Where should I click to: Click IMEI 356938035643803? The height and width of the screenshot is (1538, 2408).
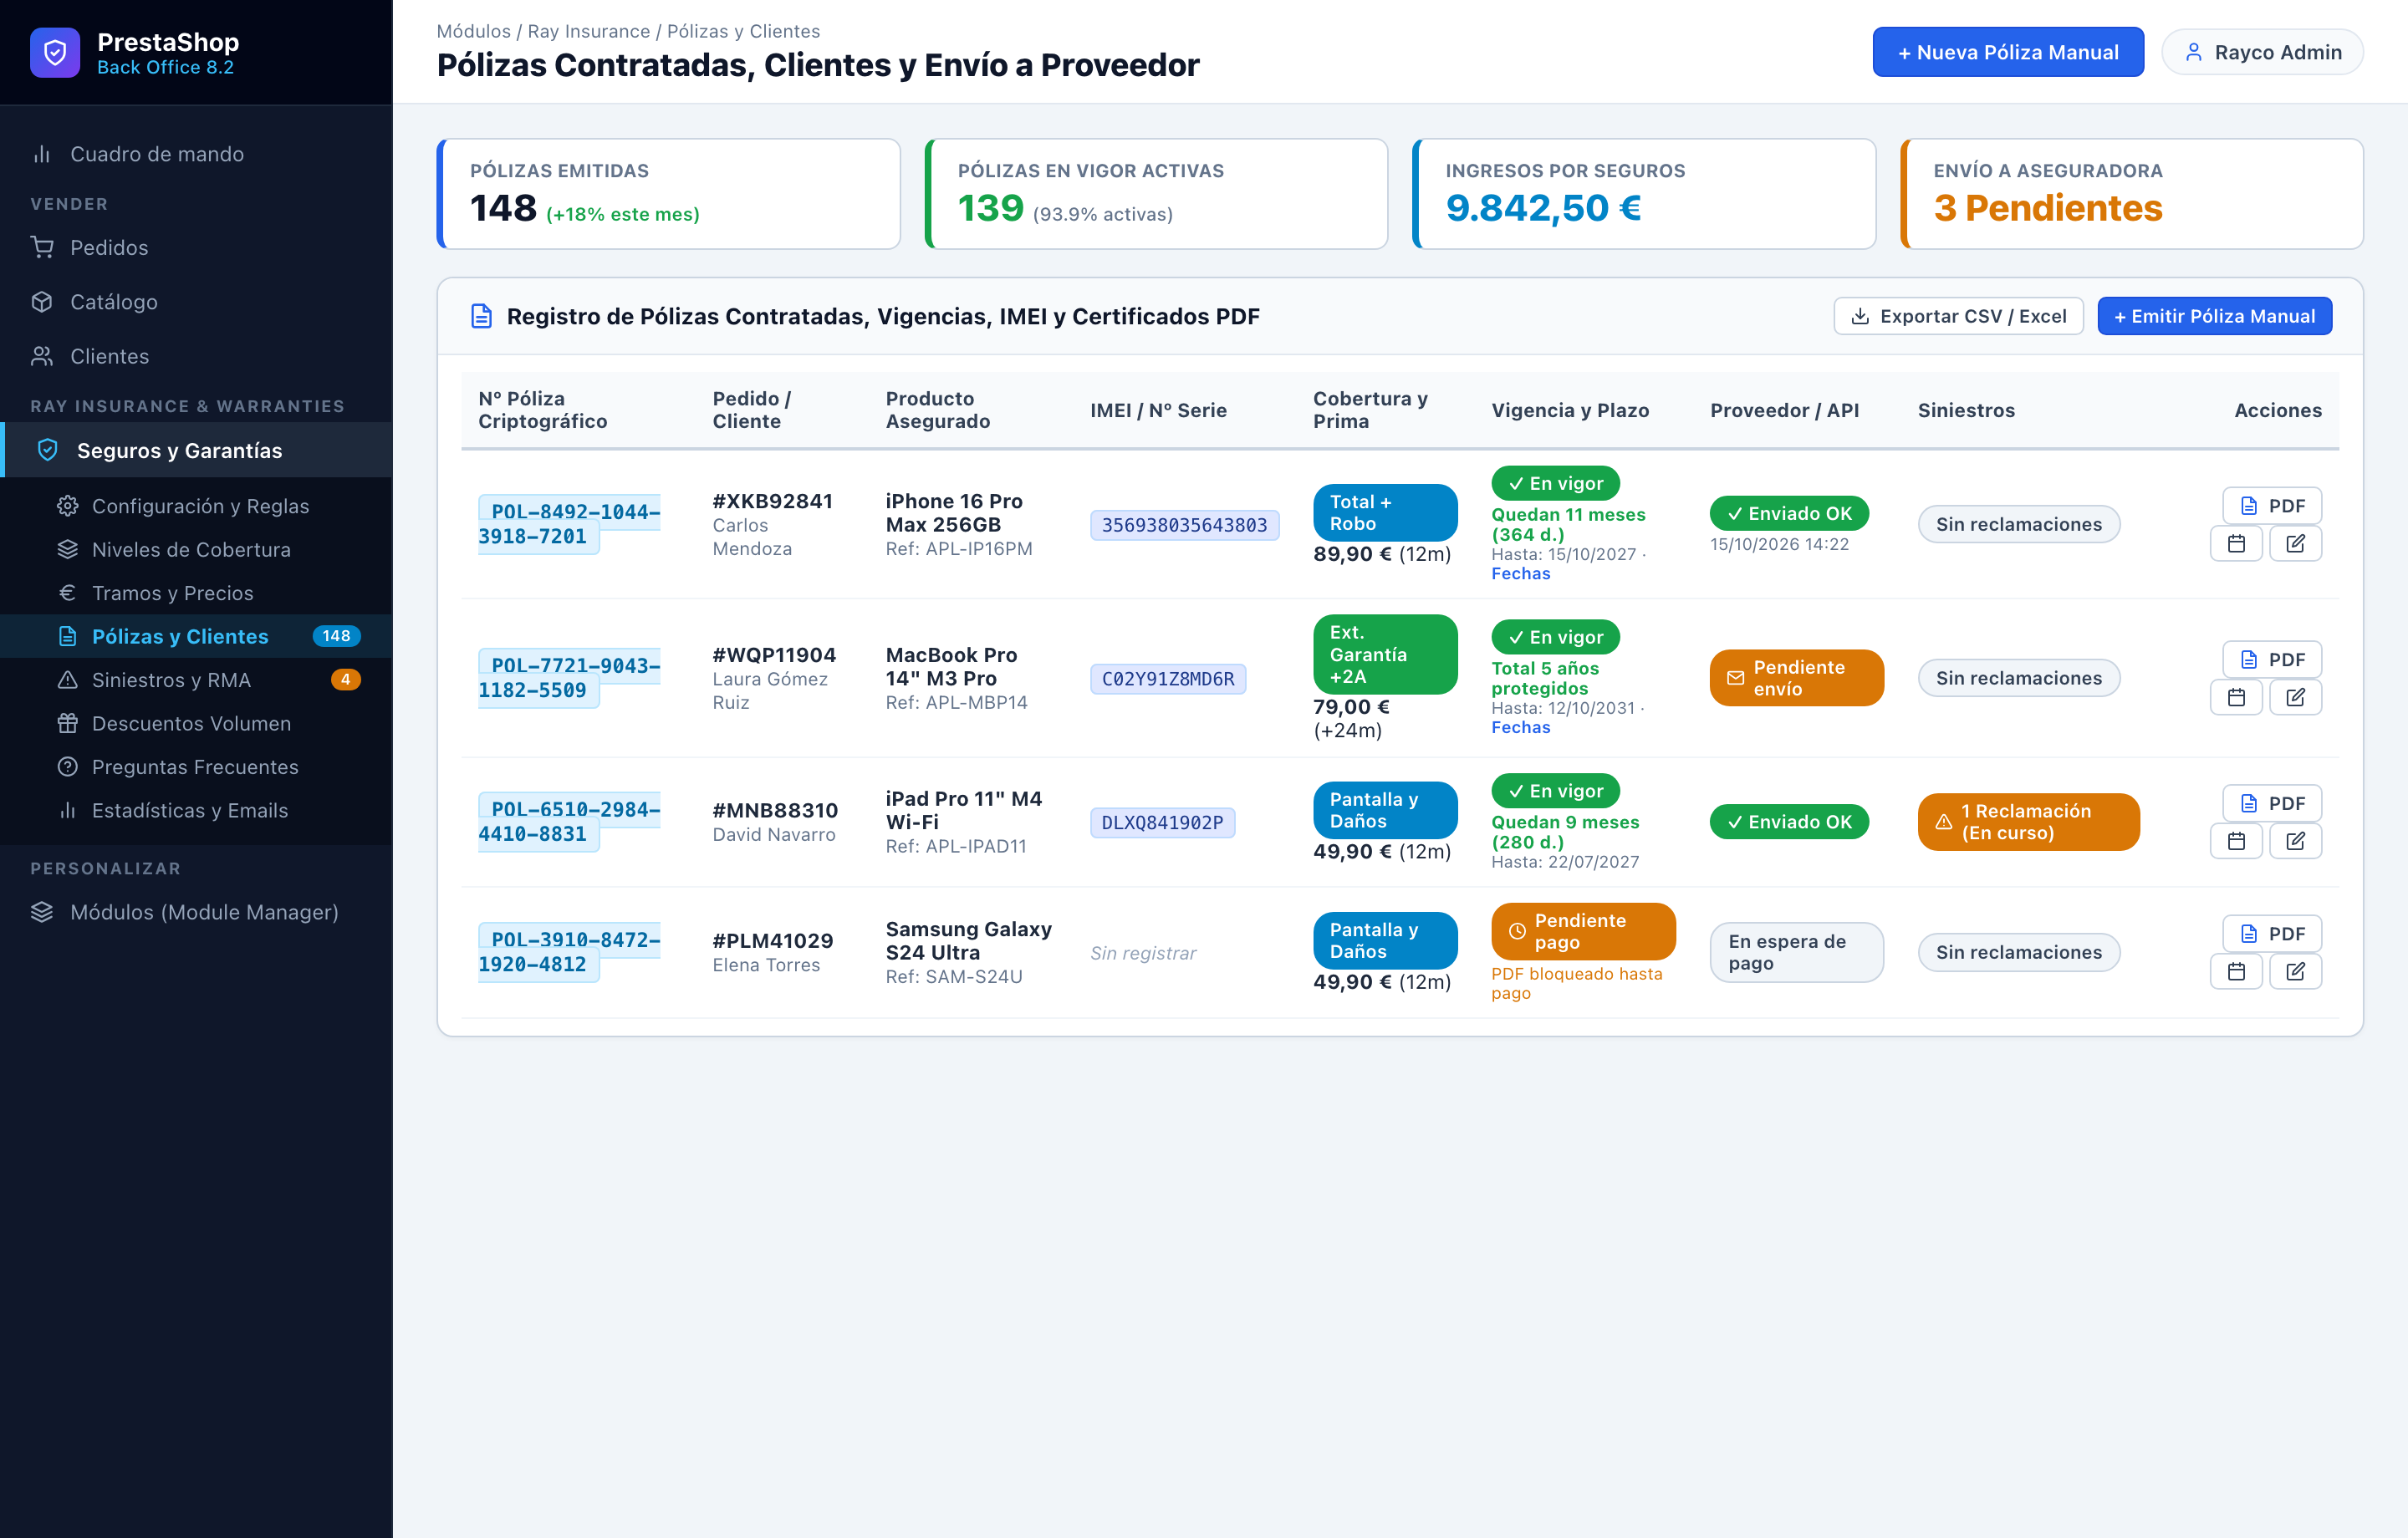coord(1184,525)
